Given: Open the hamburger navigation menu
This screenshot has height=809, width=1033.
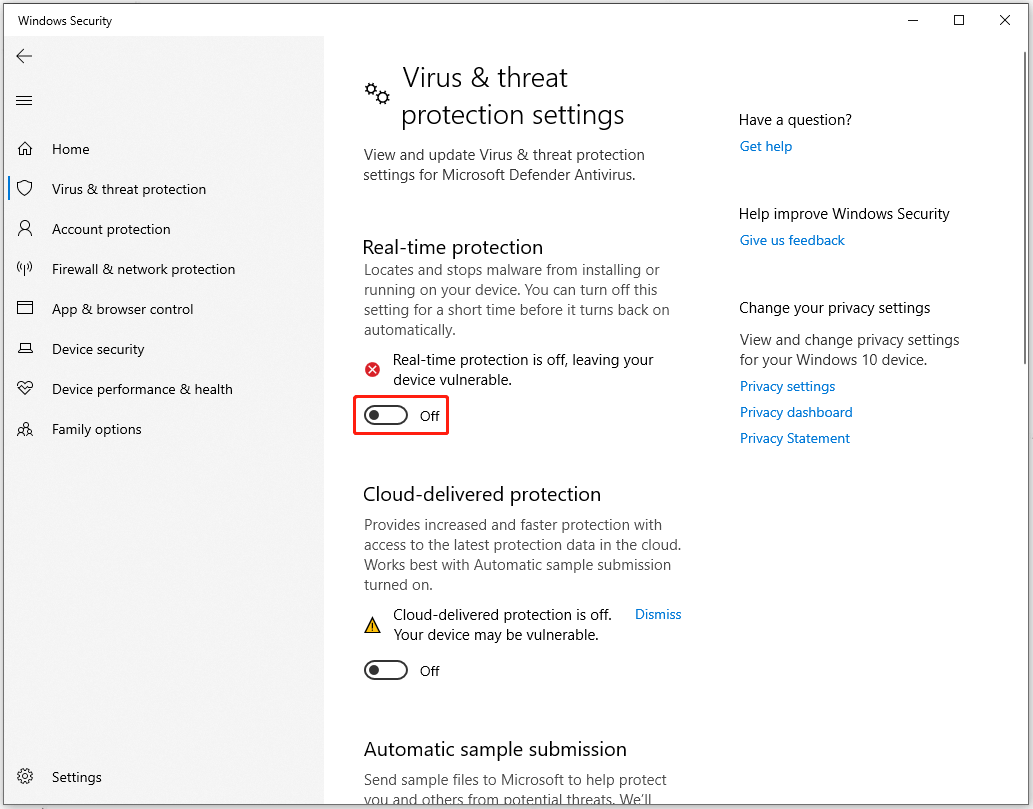Looking at the screenshot, I should [24, 100].
